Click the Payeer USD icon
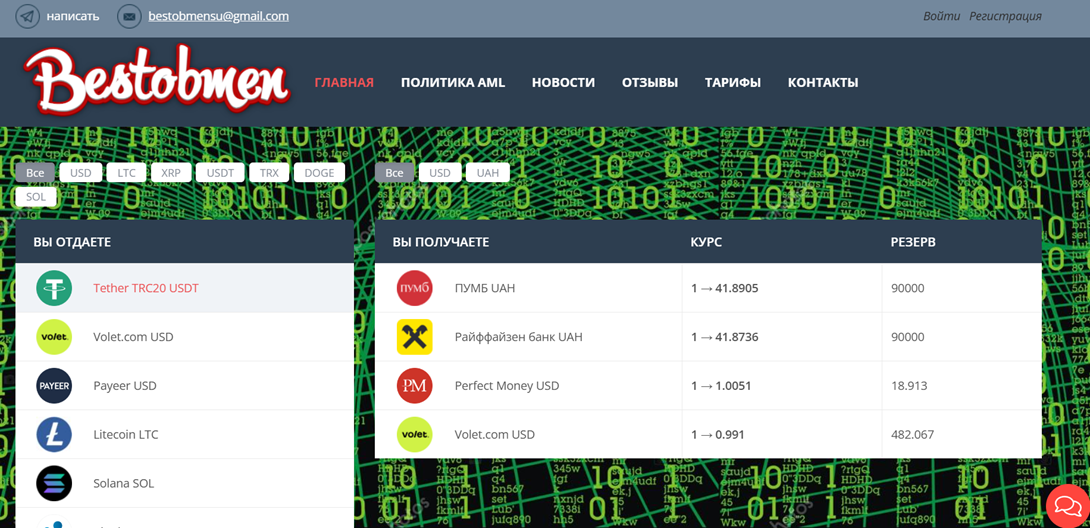The height and width of the screenshot is (528, 1090). pos(54,386)
